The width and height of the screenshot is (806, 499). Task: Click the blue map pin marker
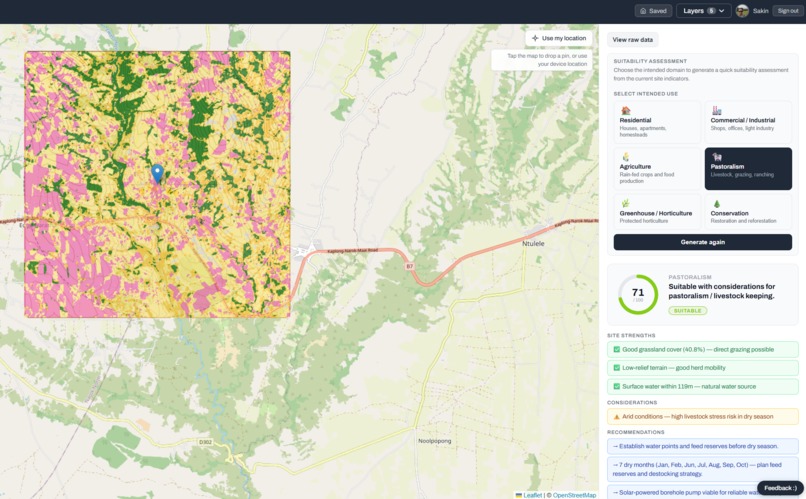click(x=157, y=174)
